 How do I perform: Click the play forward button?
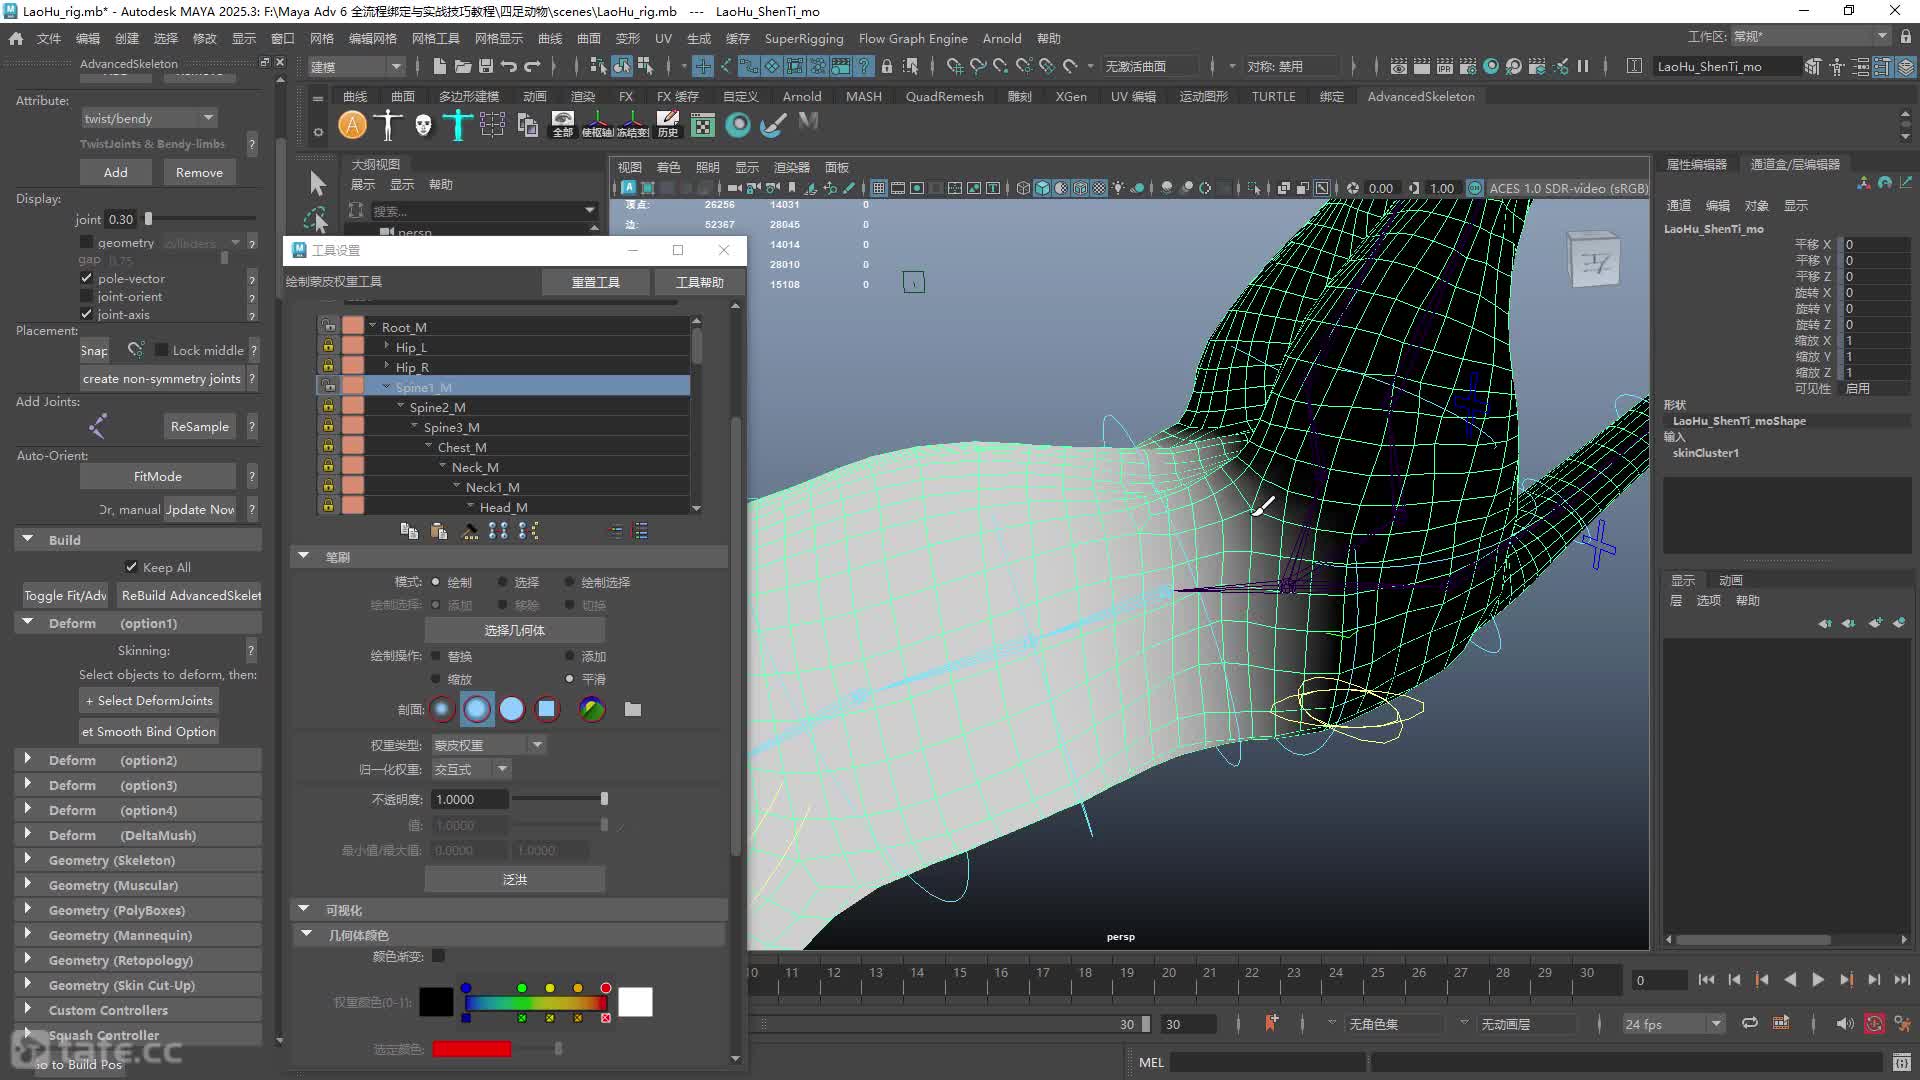click(1818, 980)
